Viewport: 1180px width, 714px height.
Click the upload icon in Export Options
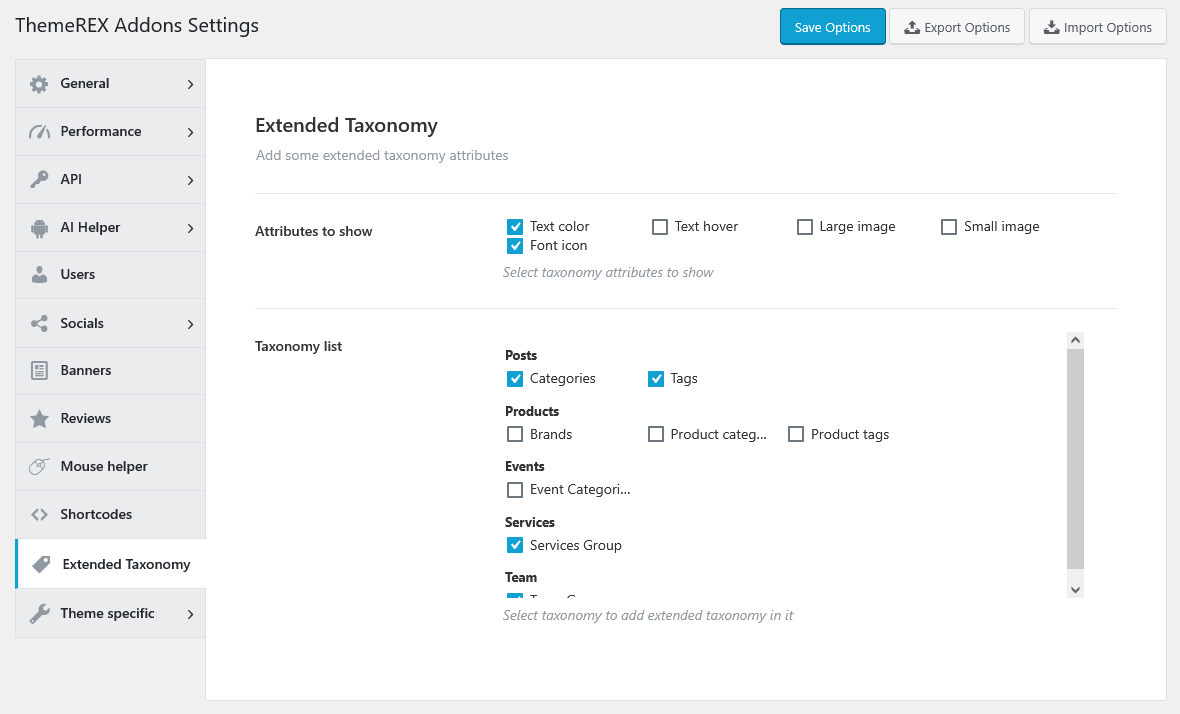[x=912, y=28]
